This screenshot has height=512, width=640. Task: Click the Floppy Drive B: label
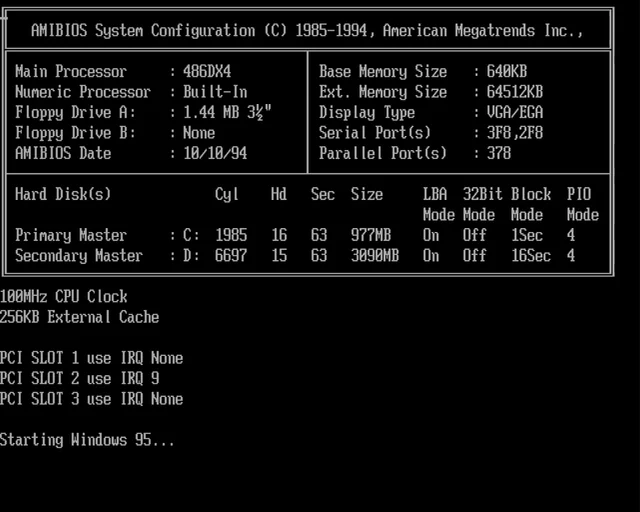[75, 133]
